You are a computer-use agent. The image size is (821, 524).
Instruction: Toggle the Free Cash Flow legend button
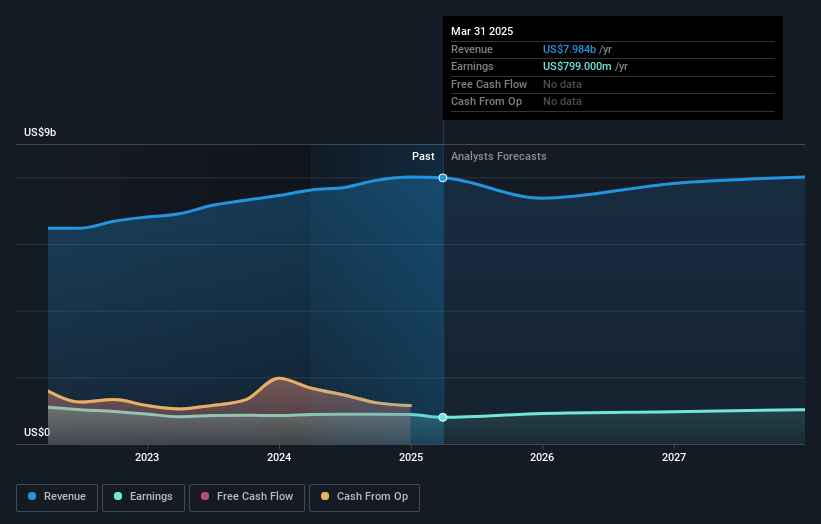(247, 497)
